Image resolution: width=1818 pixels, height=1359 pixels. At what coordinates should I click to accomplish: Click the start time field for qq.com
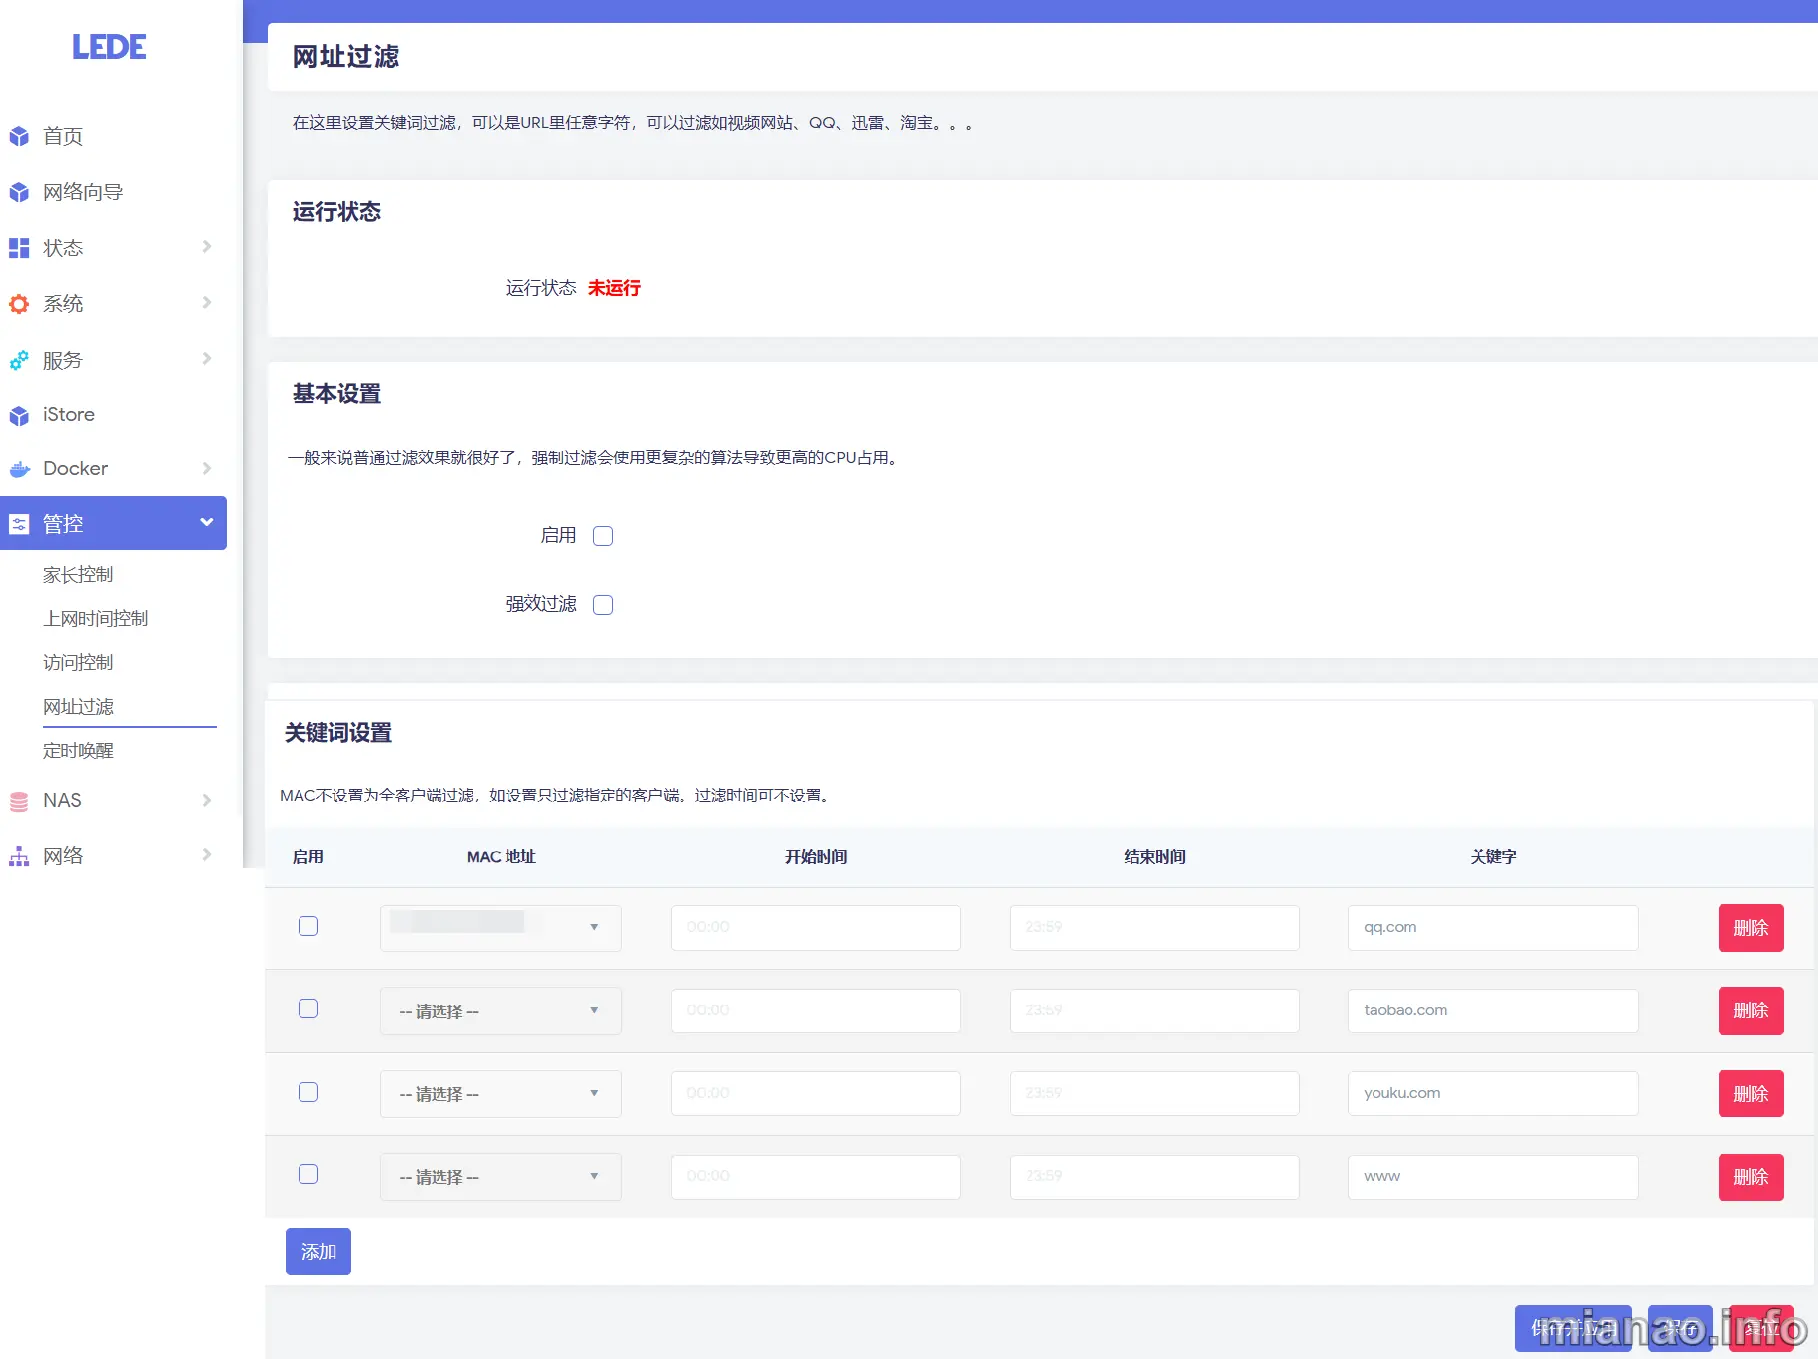(815, 927)
